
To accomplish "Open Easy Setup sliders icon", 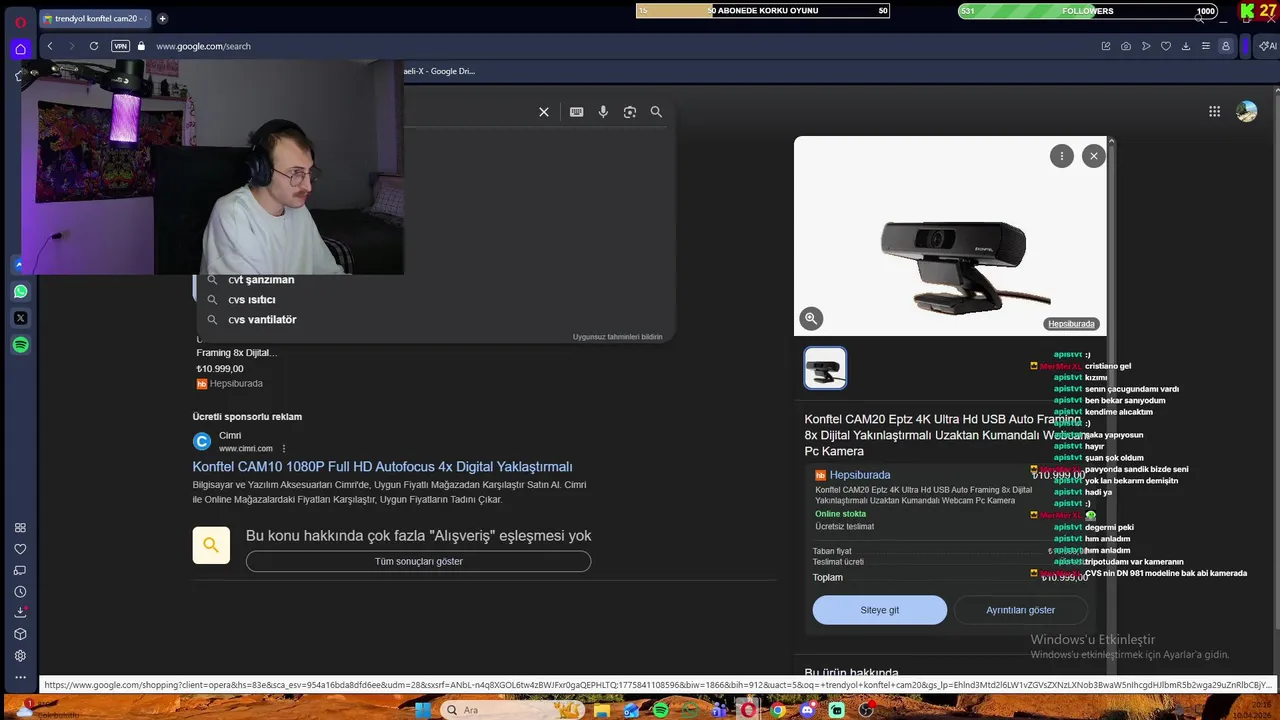I will coord(1206,46).
